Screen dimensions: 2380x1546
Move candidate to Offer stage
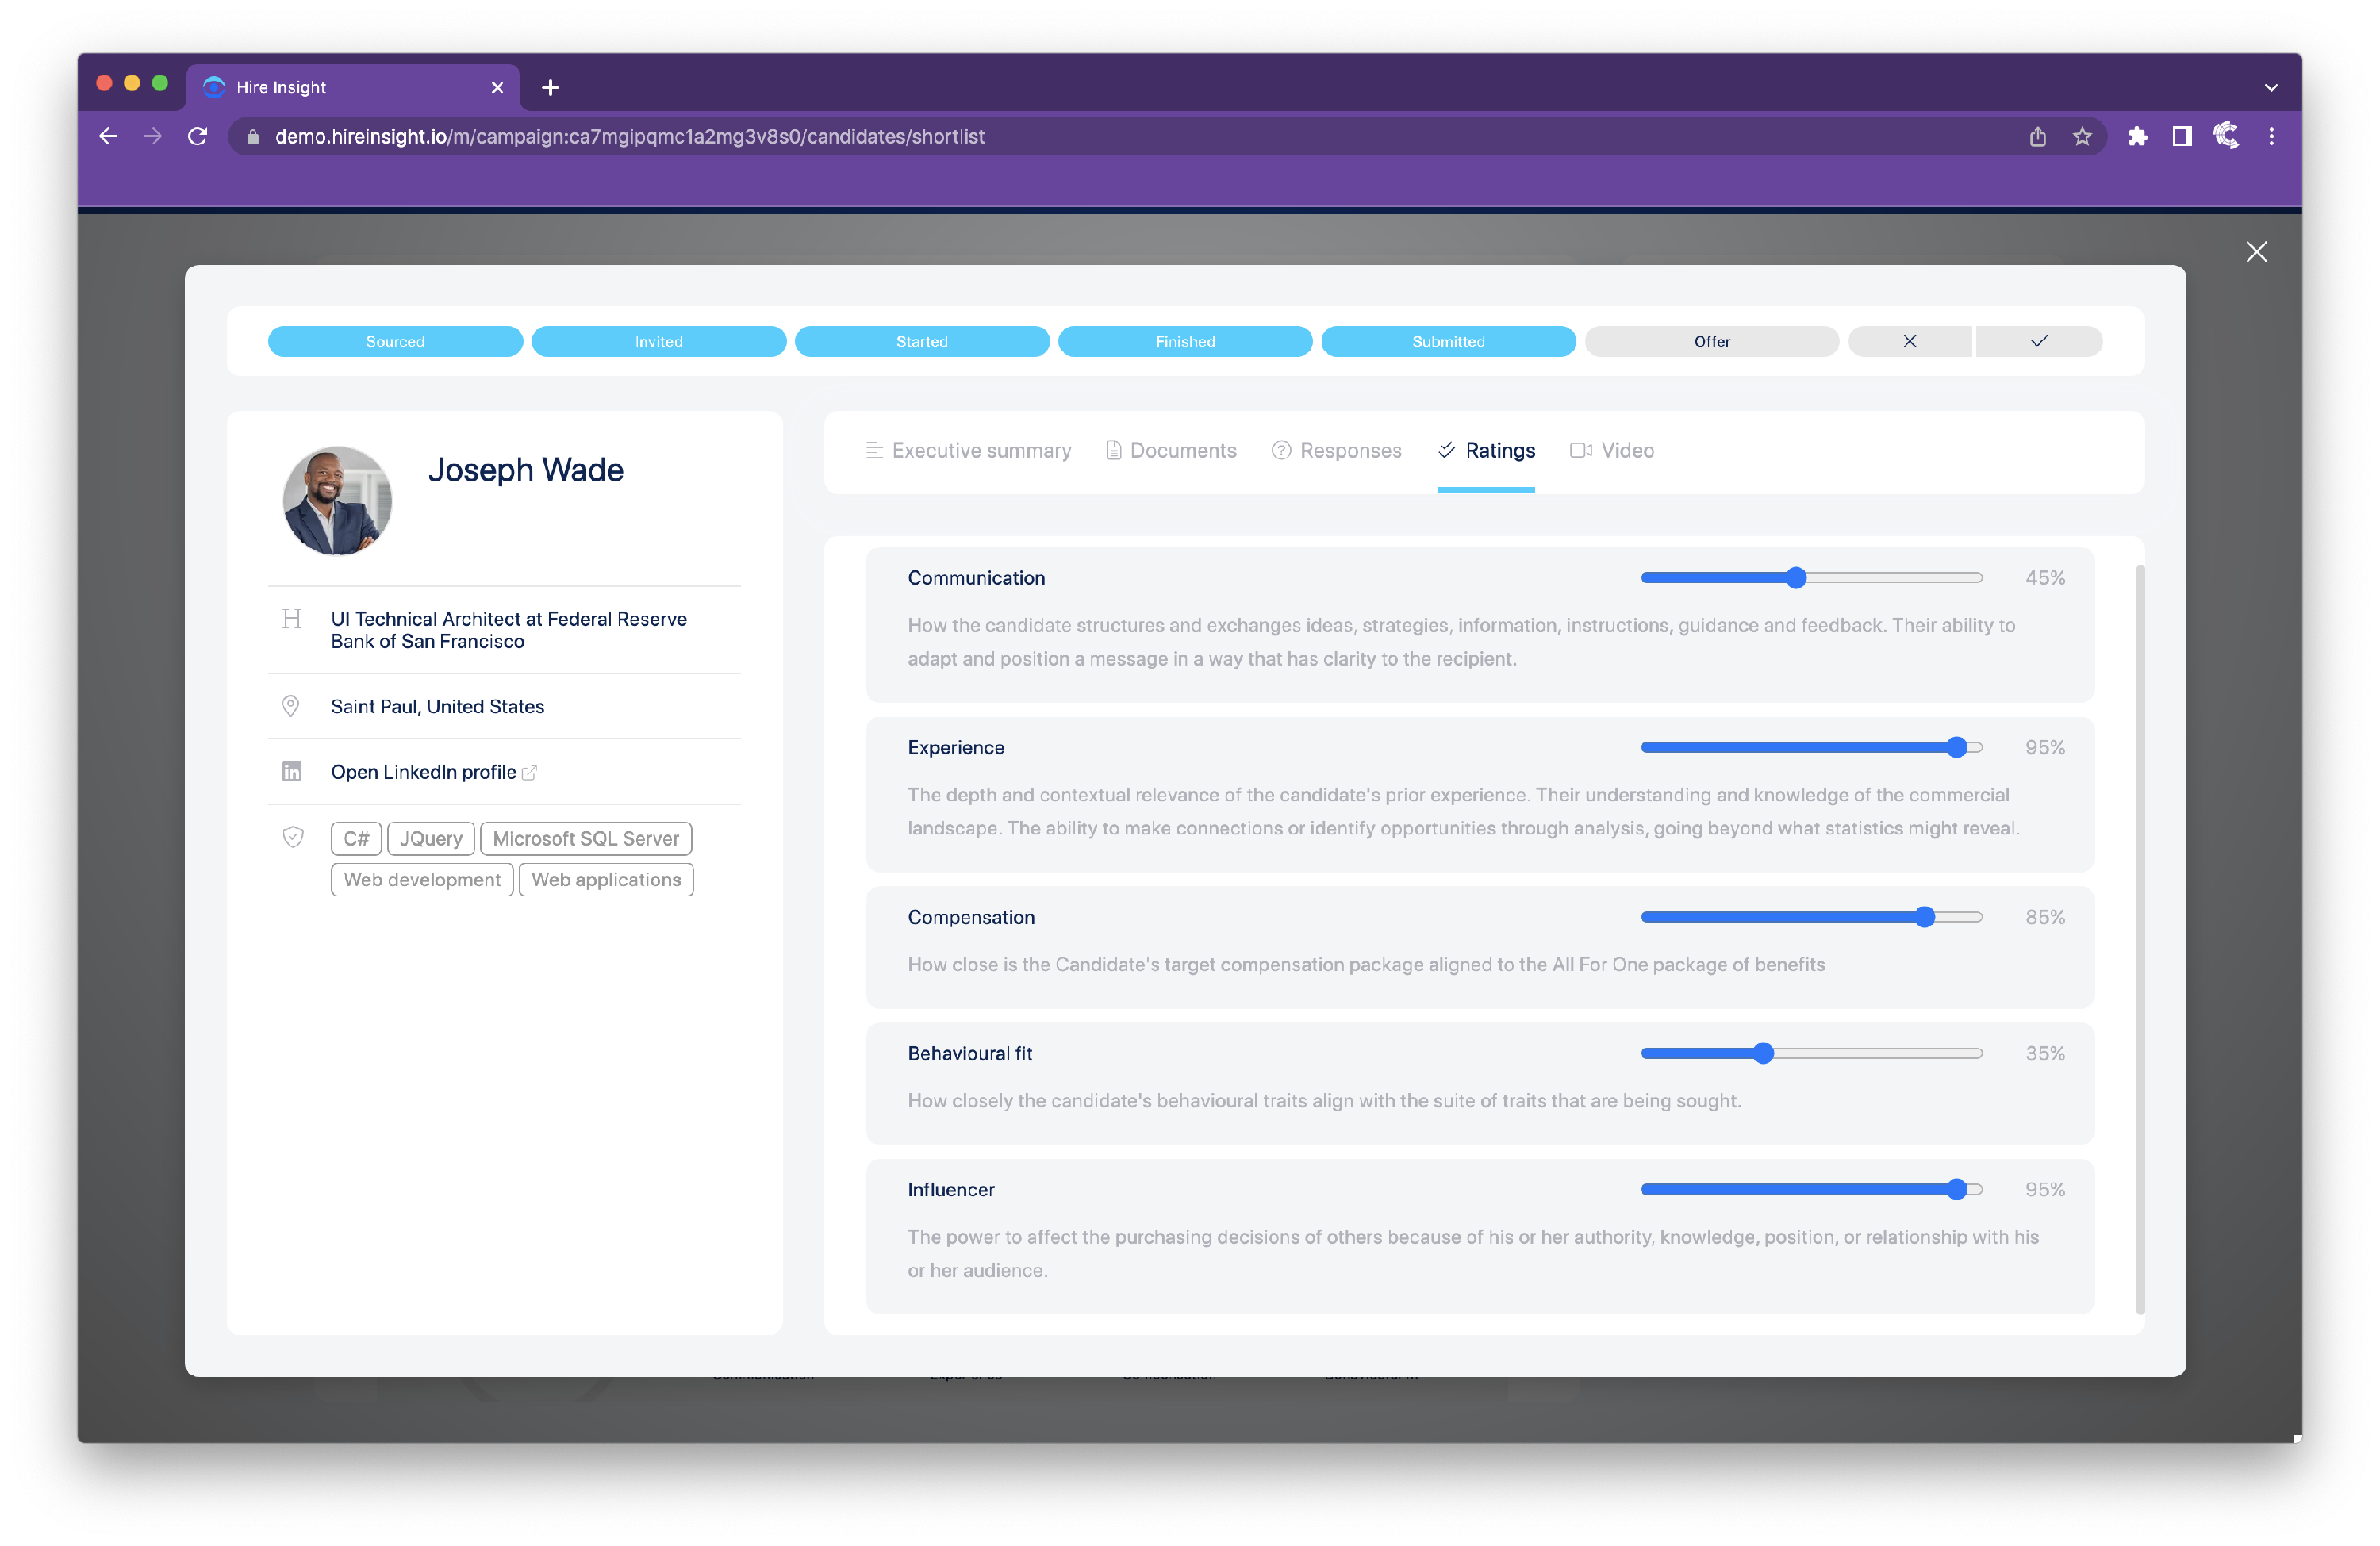point(1711,341)
